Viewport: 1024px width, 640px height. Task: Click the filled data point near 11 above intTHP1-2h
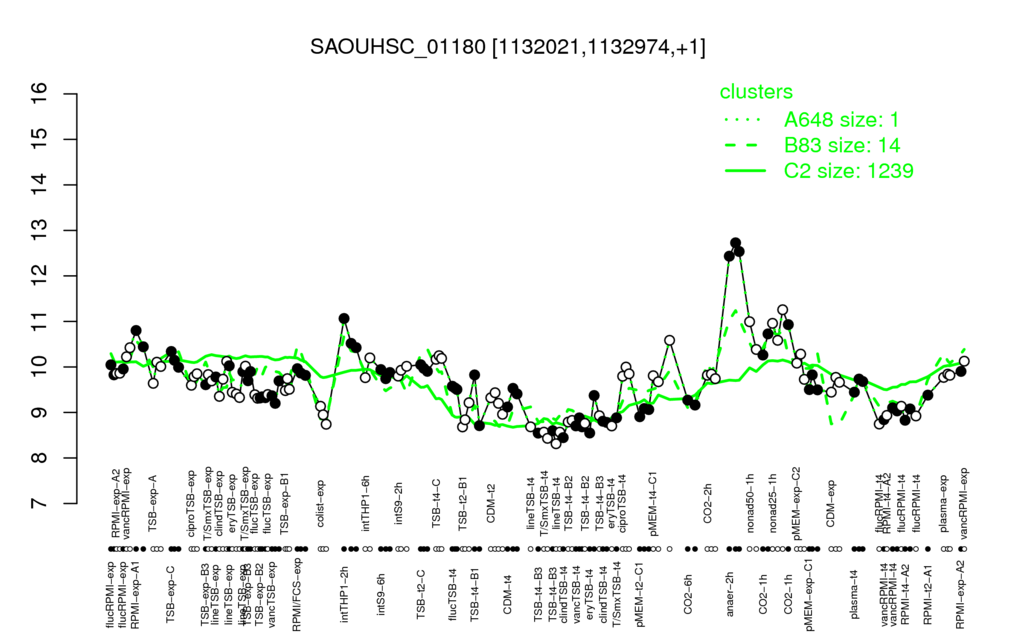pos(344,319)
